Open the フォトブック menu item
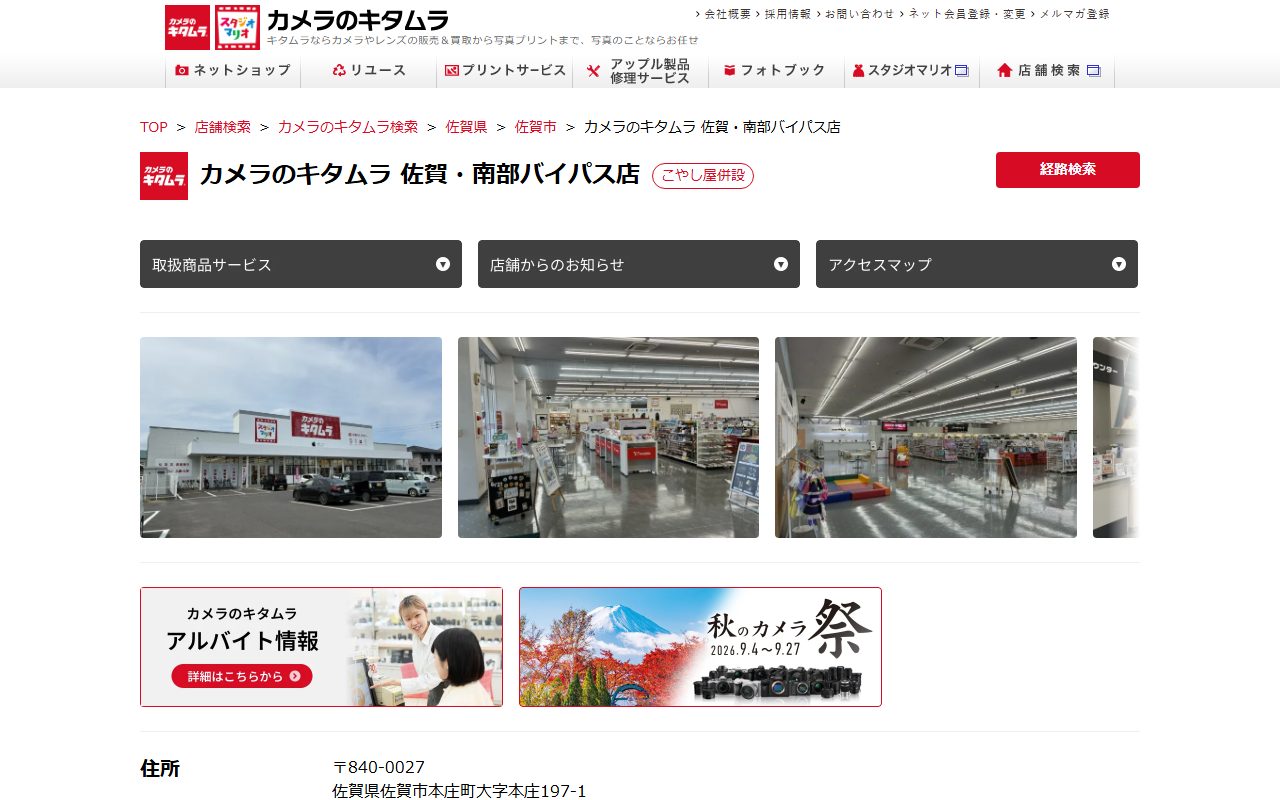 [x=776, y=71]
